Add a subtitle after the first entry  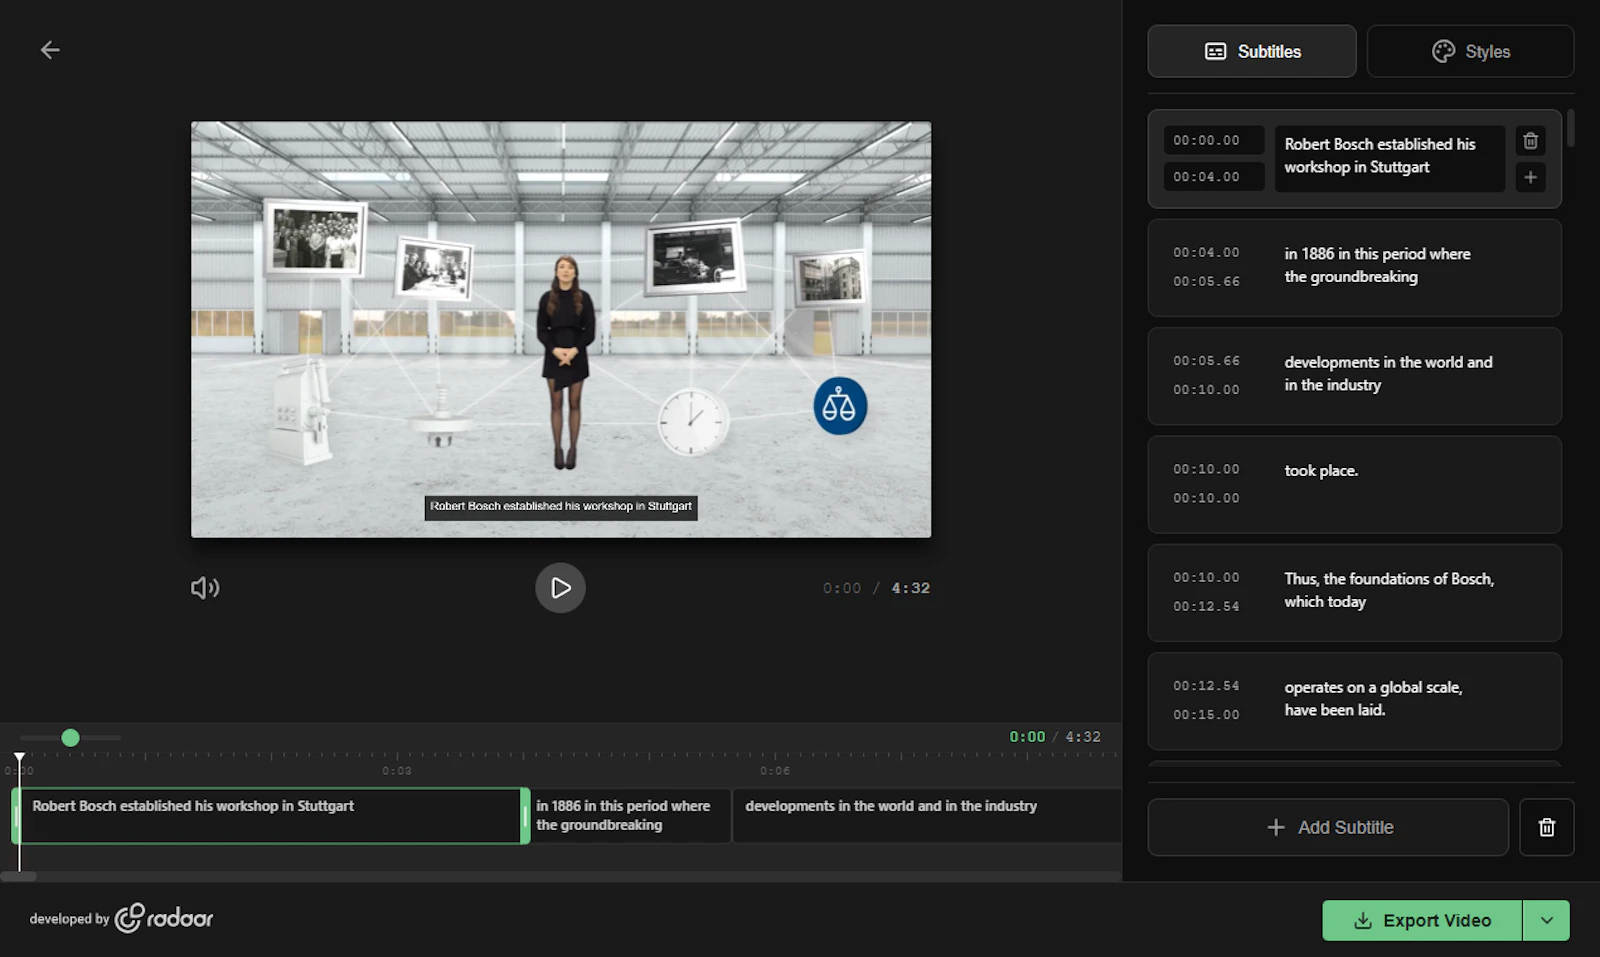click(1530, 177)
